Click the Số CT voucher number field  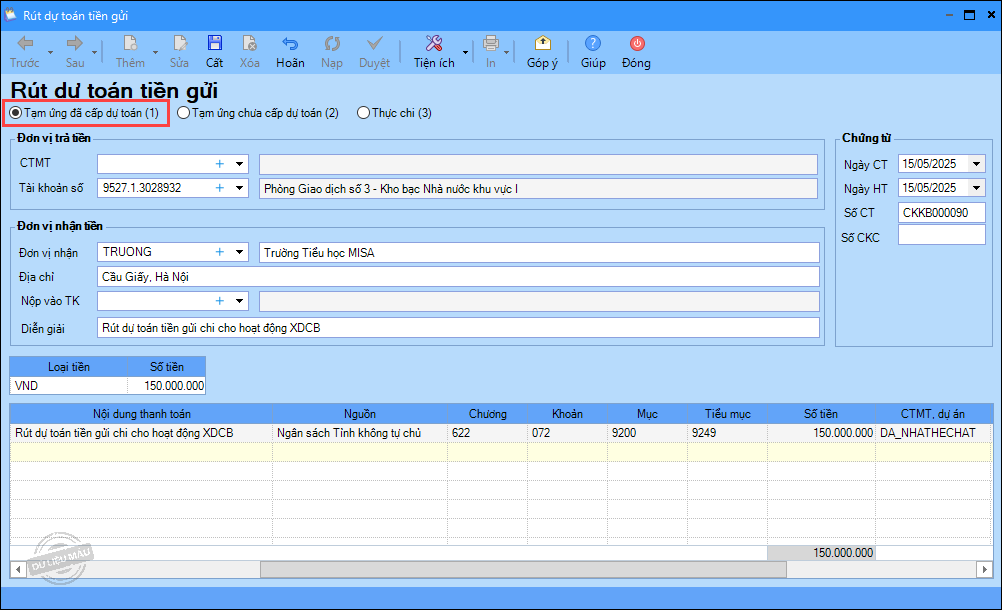(x=941, y=212)
